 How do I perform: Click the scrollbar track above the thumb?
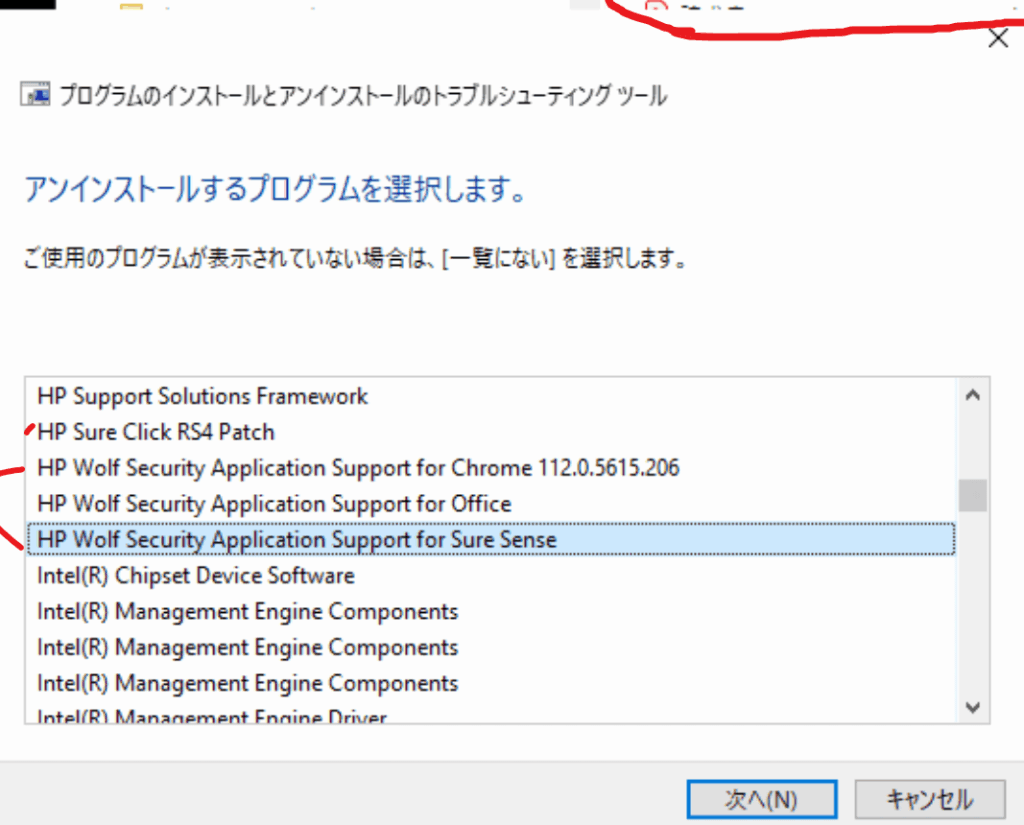(x=972, y=440)
